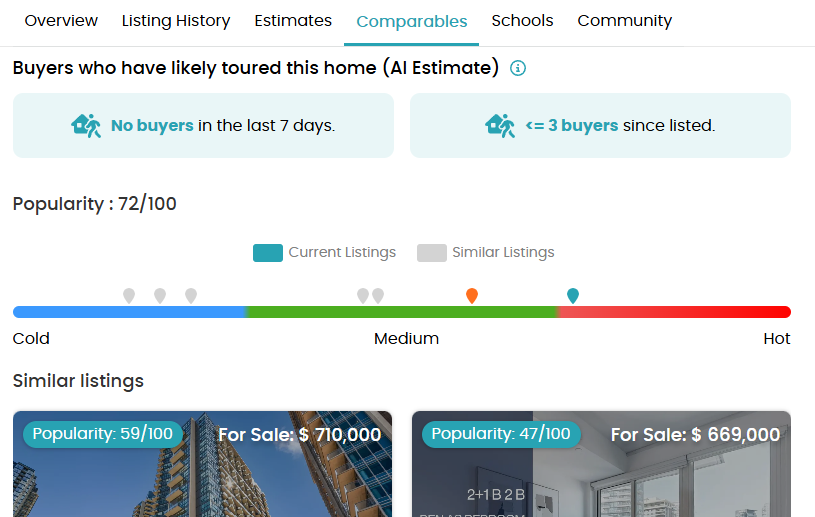Viewport: 815px width, 517px height.
Task: View the Community tab
Action: 625,21
